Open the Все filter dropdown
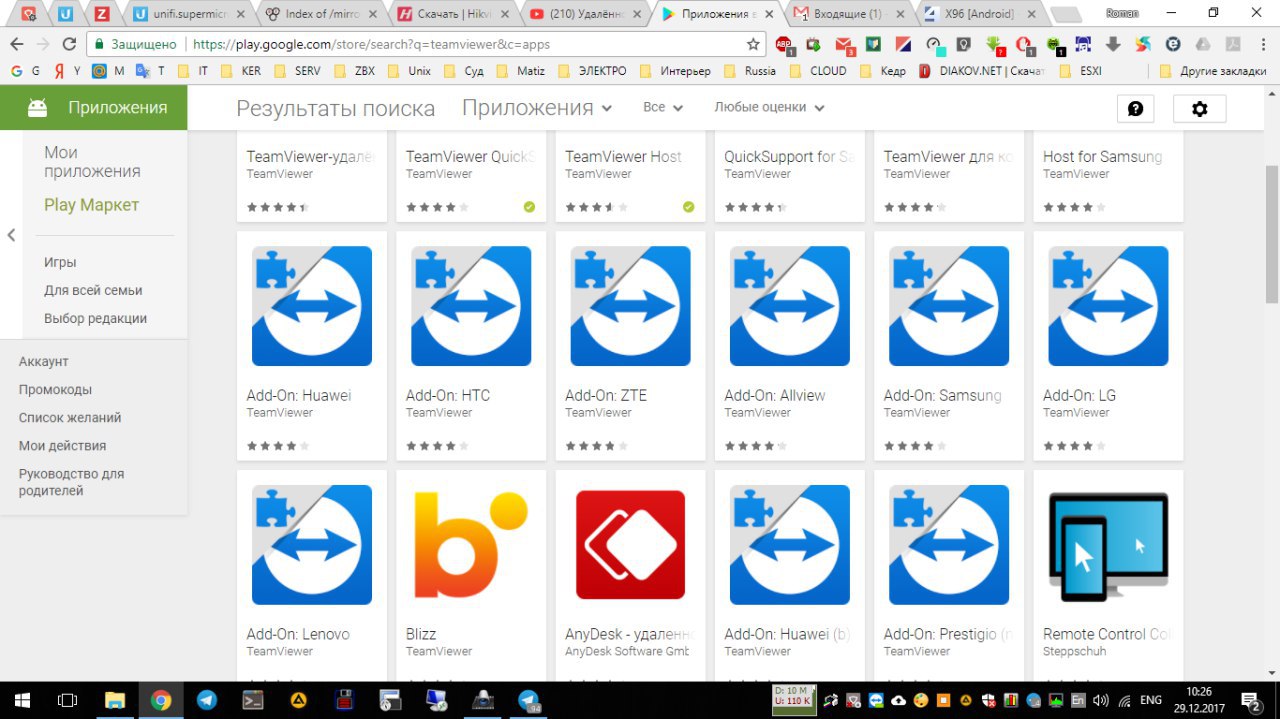Image resolution: width=1280 pixels, height=719 pixels. click(663, 107)
